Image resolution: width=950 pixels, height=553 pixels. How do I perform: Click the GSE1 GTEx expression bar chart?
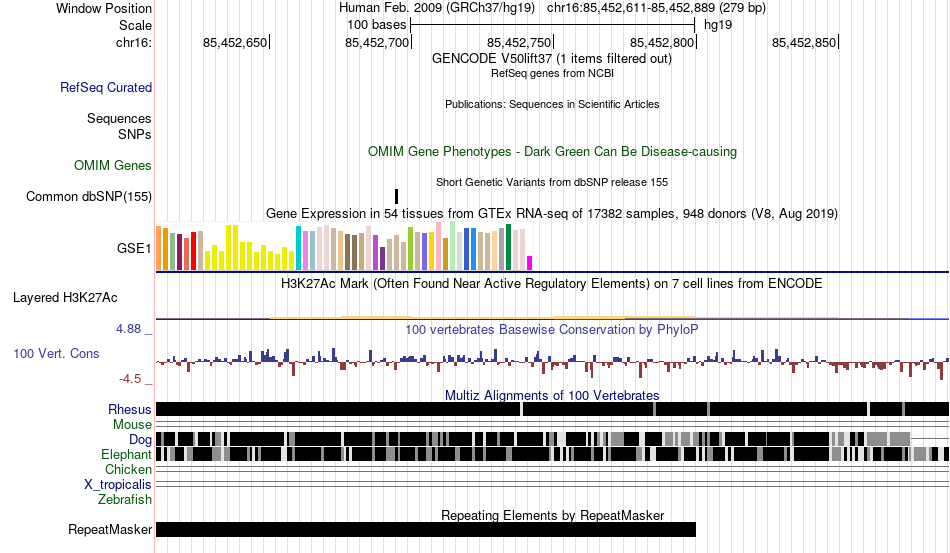coord(344,247)
